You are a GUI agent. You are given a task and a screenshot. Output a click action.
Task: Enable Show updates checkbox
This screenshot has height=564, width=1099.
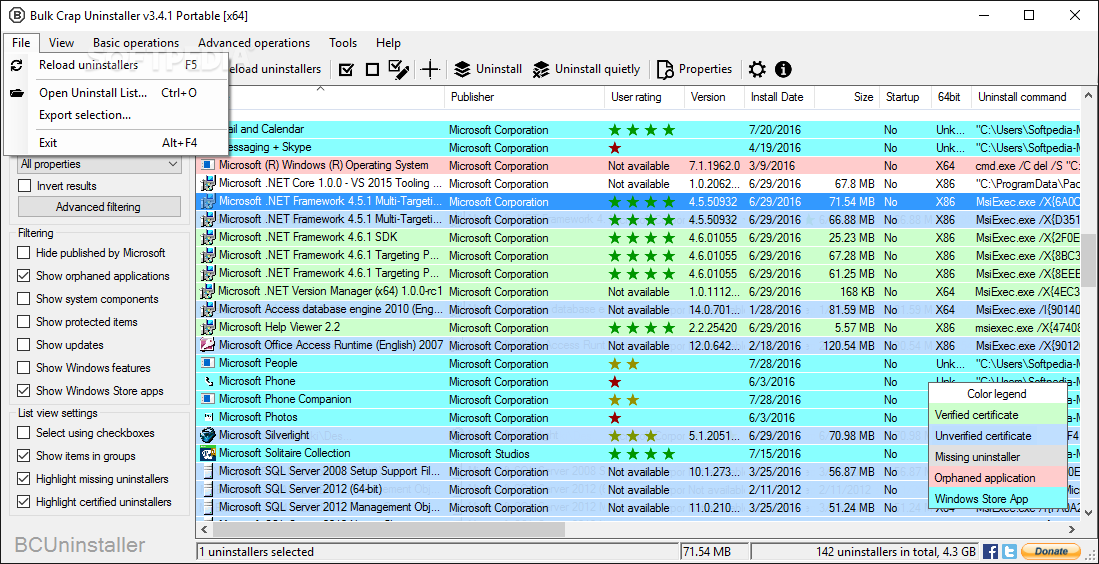coord(25,345)
